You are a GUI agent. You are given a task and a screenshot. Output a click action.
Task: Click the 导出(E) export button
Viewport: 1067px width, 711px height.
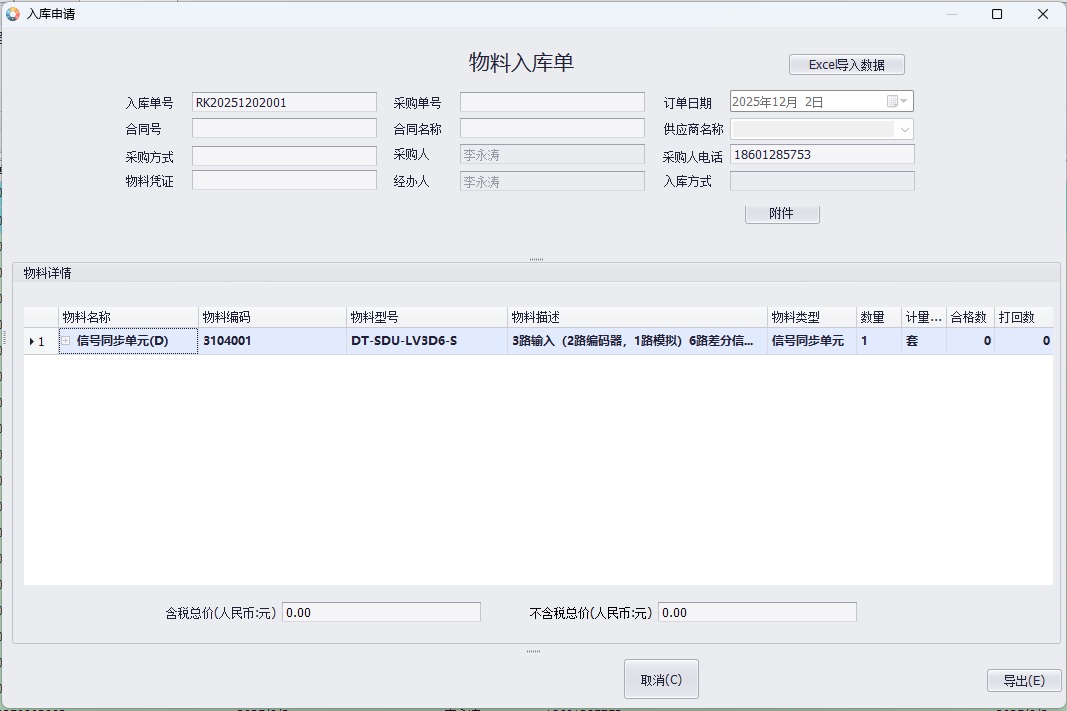1023,680
